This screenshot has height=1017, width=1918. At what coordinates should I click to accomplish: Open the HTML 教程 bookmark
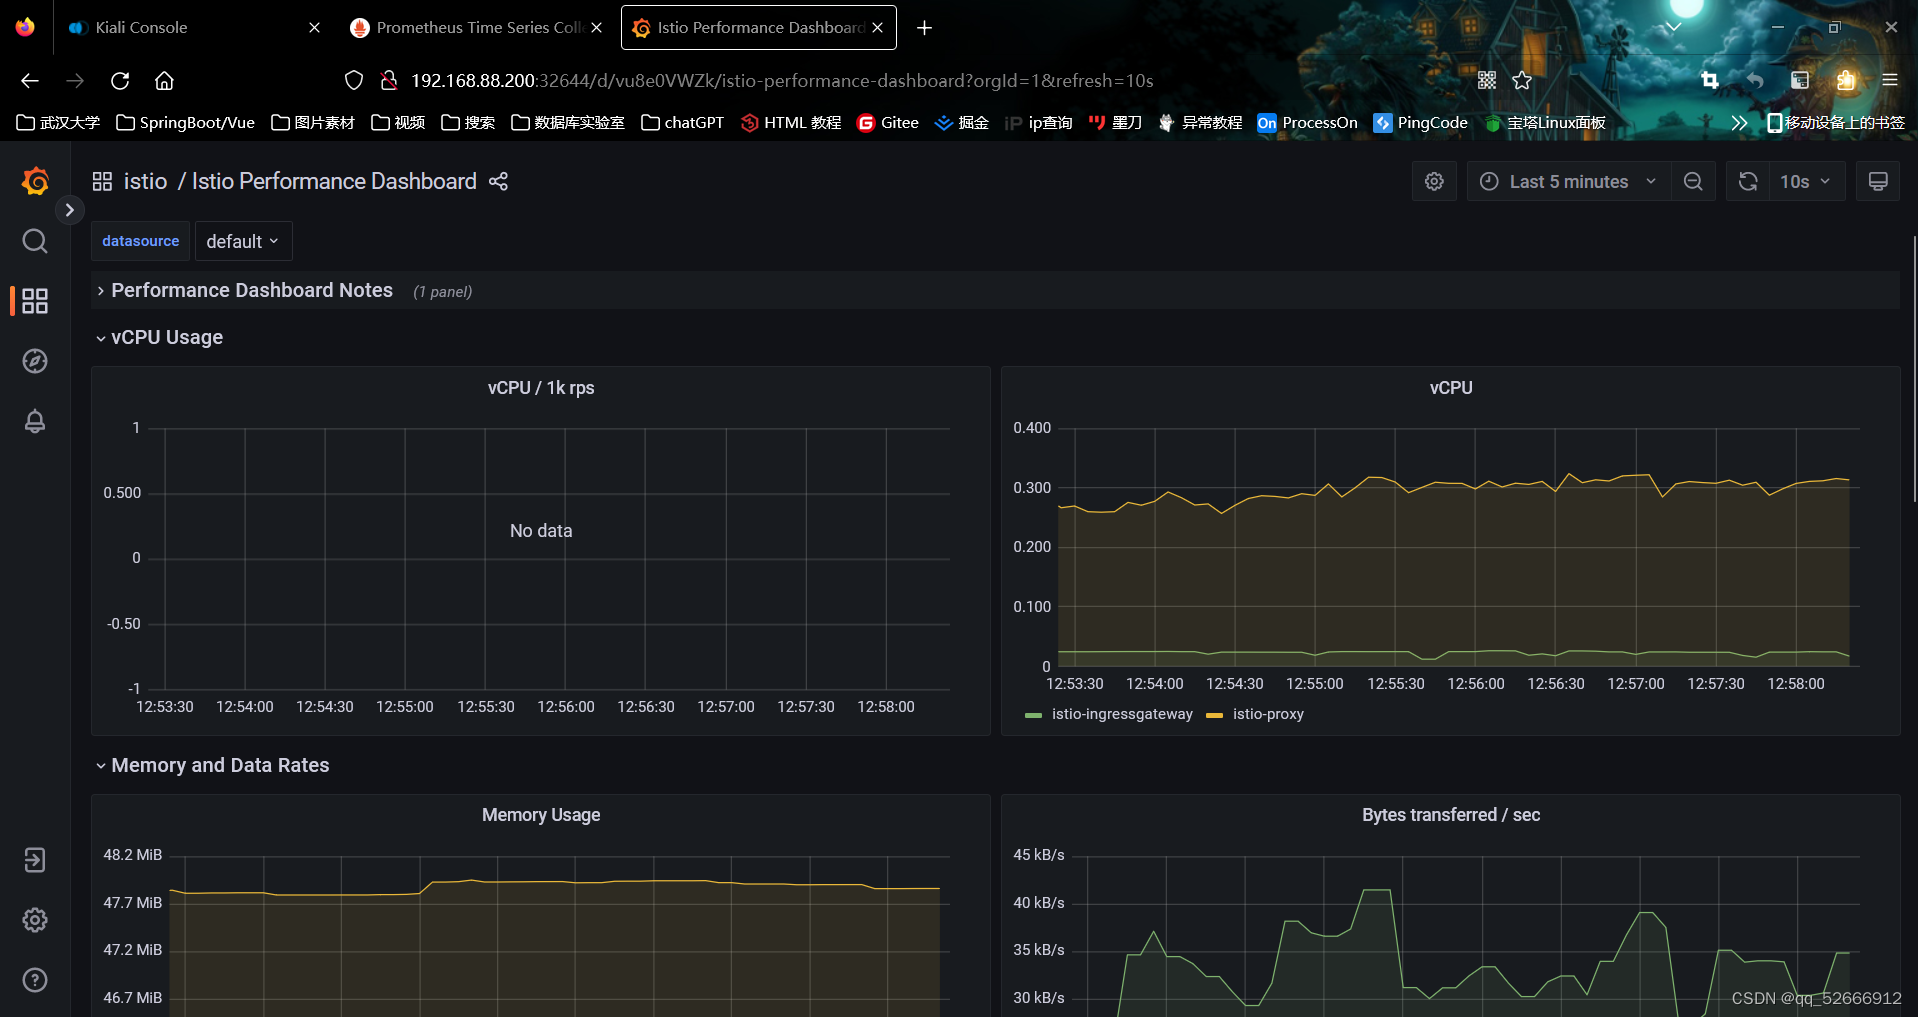coord(791,122)
